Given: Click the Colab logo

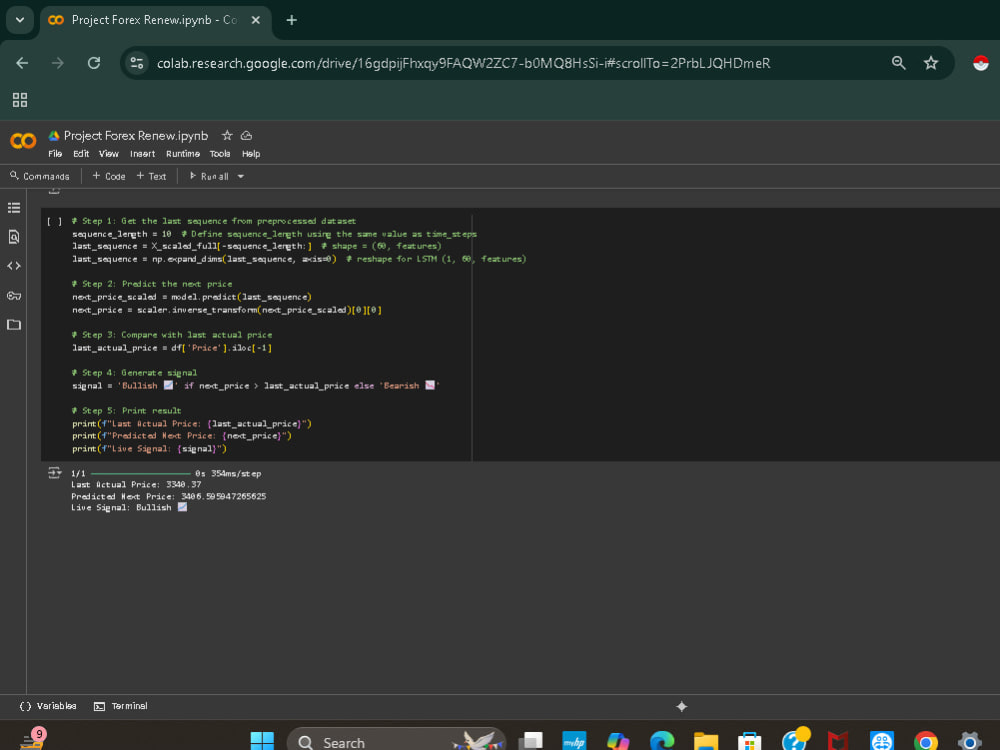Looking at the screenshot, I should tap(23, 141).
